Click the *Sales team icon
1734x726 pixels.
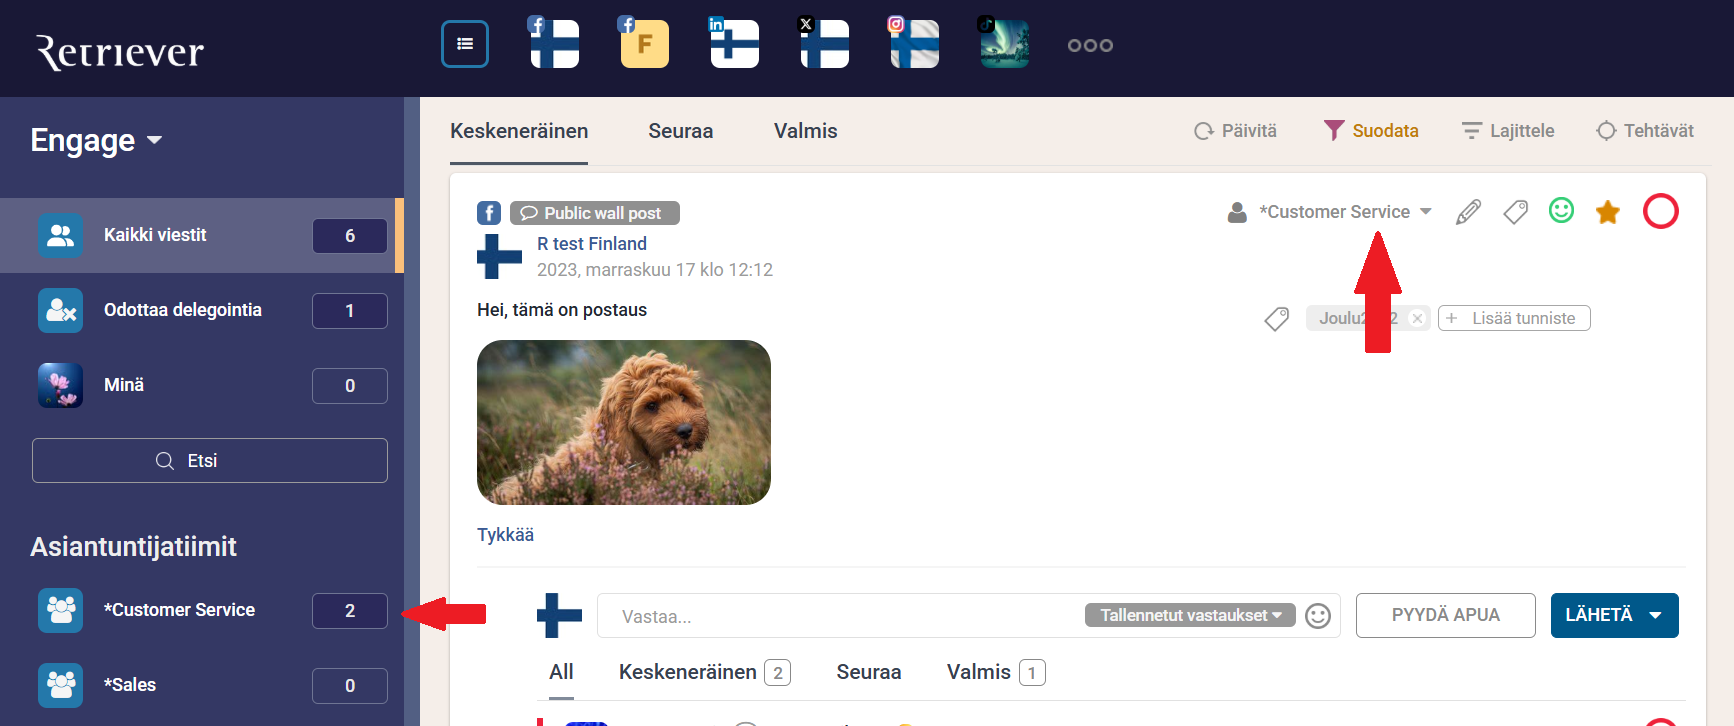pos(60,685)
